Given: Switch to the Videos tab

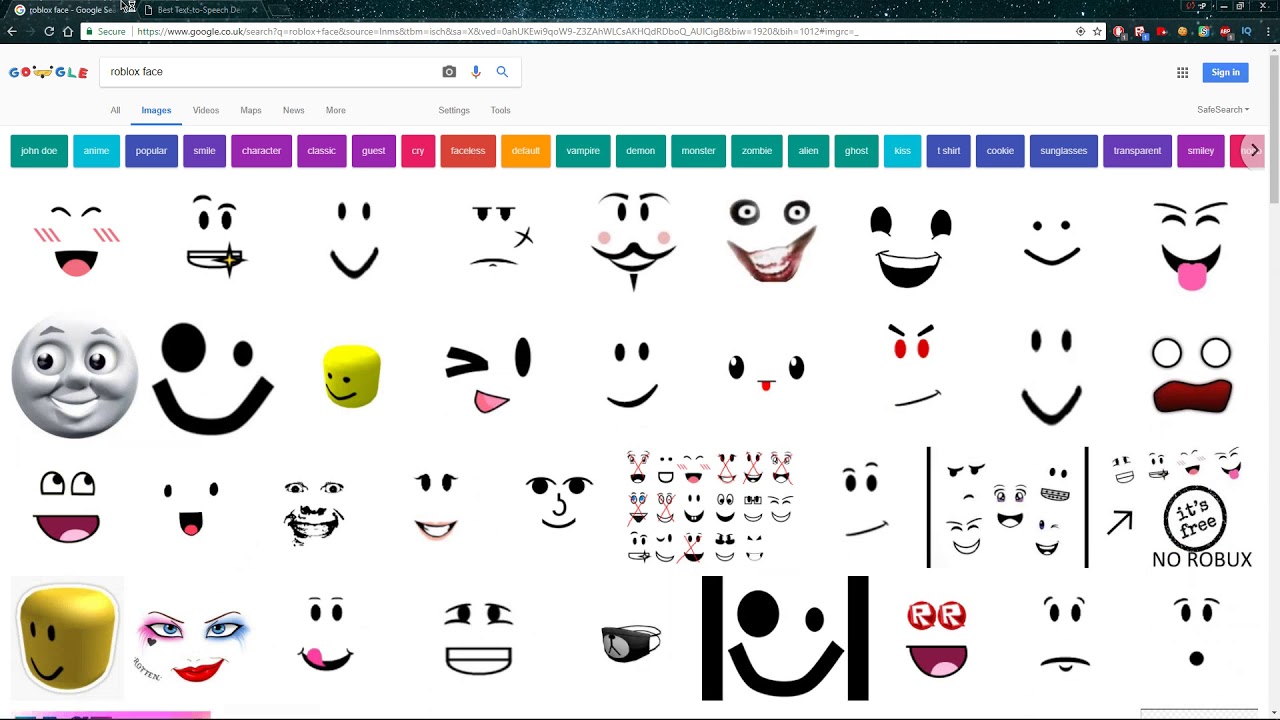Looking at the screenshot, I should point(206,110).
